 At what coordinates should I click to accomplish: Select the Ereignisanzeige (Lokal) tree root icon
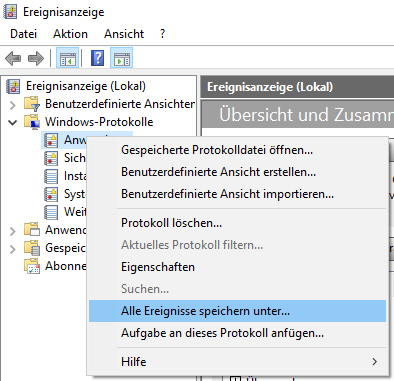pos(13,86)
